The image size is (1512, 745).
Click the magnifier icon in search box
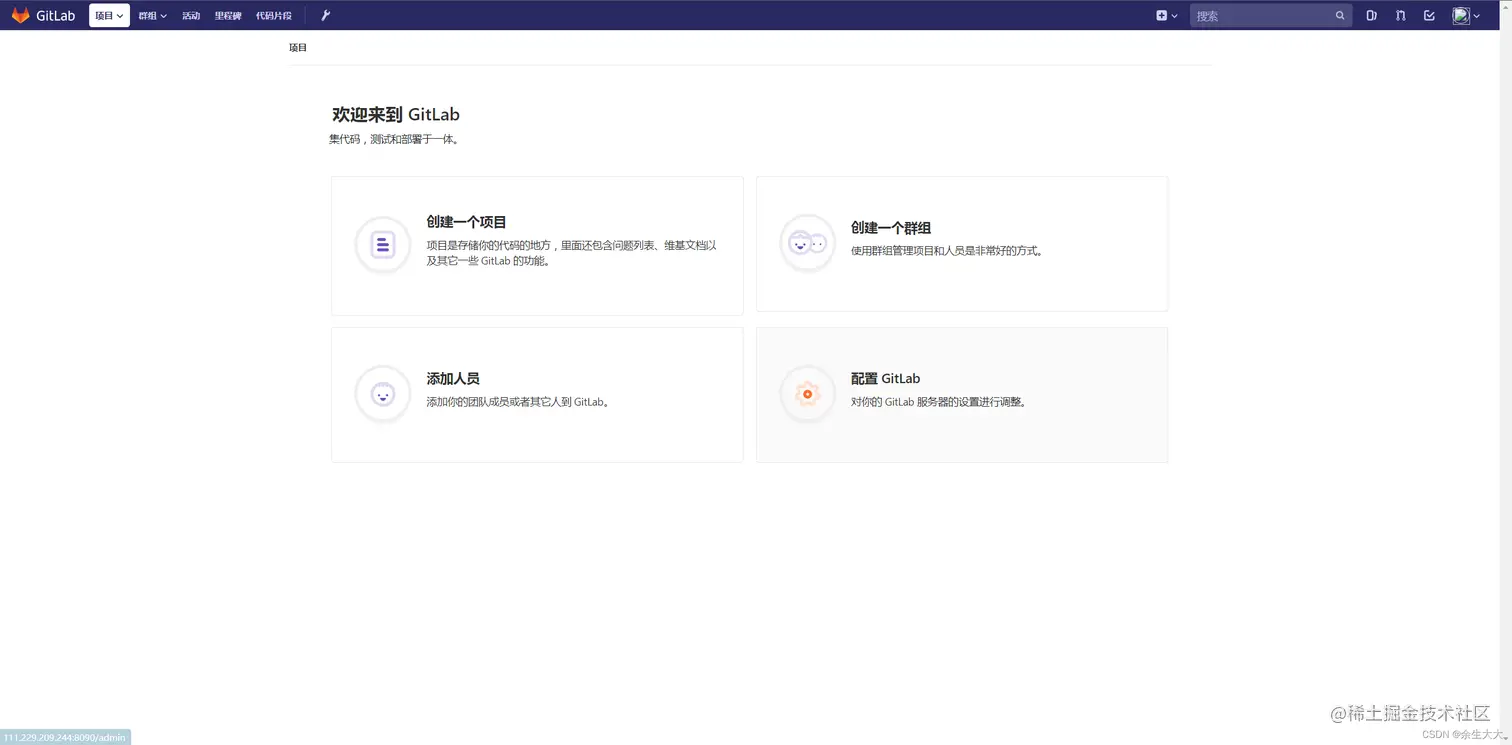(x=1340, y=16)
